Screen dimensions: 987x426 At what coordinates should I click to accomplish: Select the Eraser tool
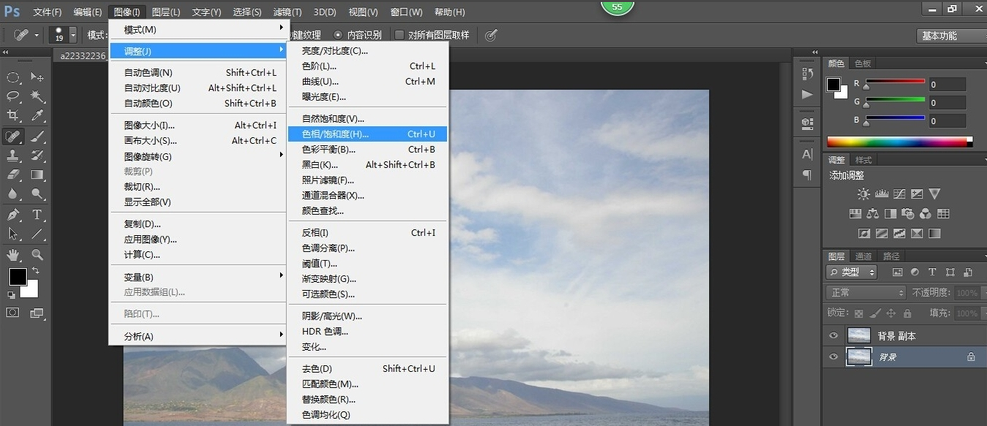click(x=13, y=174)
